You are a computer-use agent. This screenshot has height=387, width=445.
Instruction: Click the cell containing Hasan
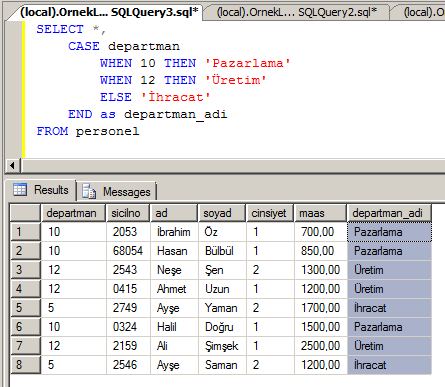coord(174,251)
